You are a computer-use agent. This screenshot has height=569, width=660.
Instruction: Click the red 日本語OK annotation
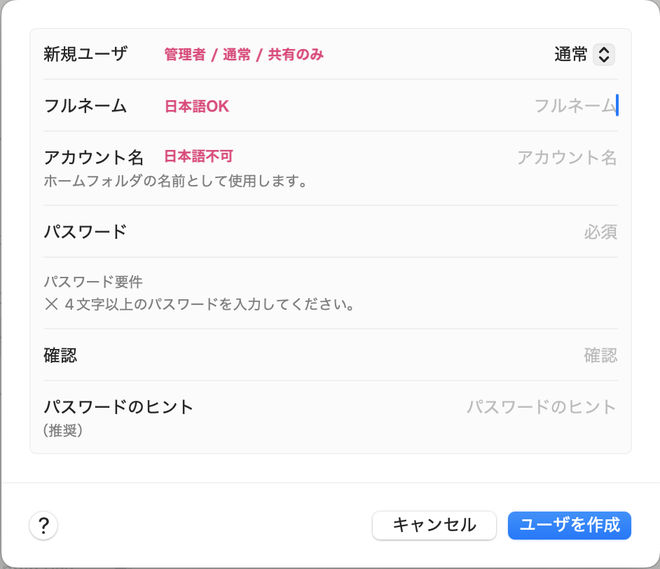click(197, 106)
